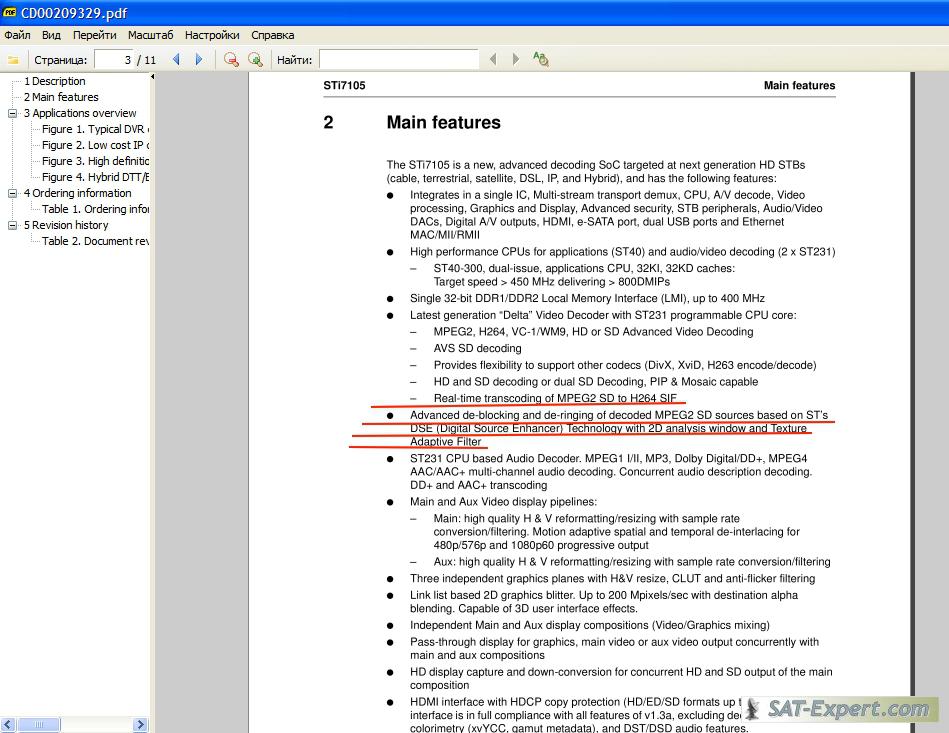Image resolution: width=949 pixels, height=733 pixels.
Task: Select Figure 1. Typical DVR bookmark
Action: click(95, 129)
